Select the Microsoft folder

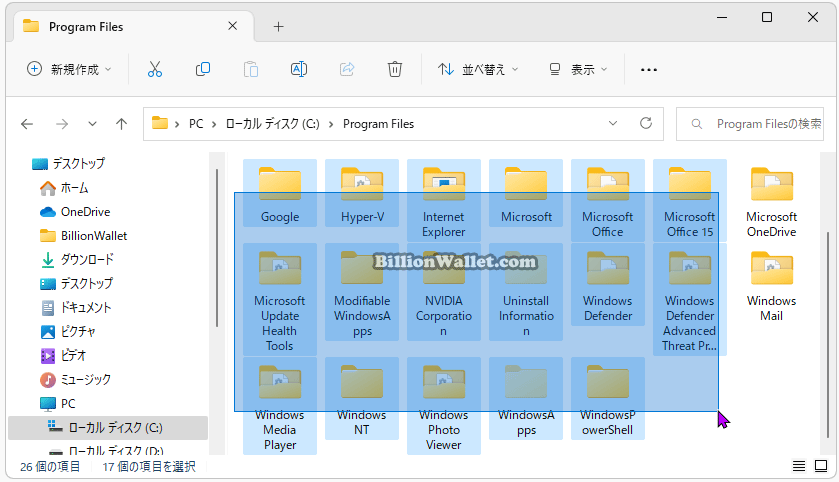(525, 193)
